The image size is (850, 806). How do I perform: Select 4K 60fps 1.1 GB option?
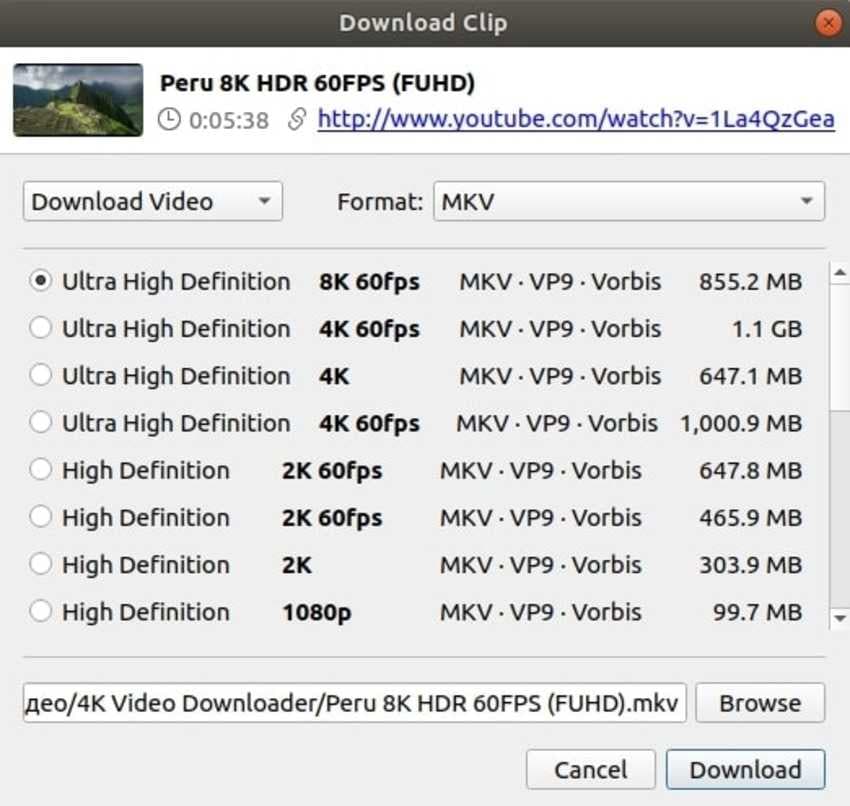pos(40,329)
